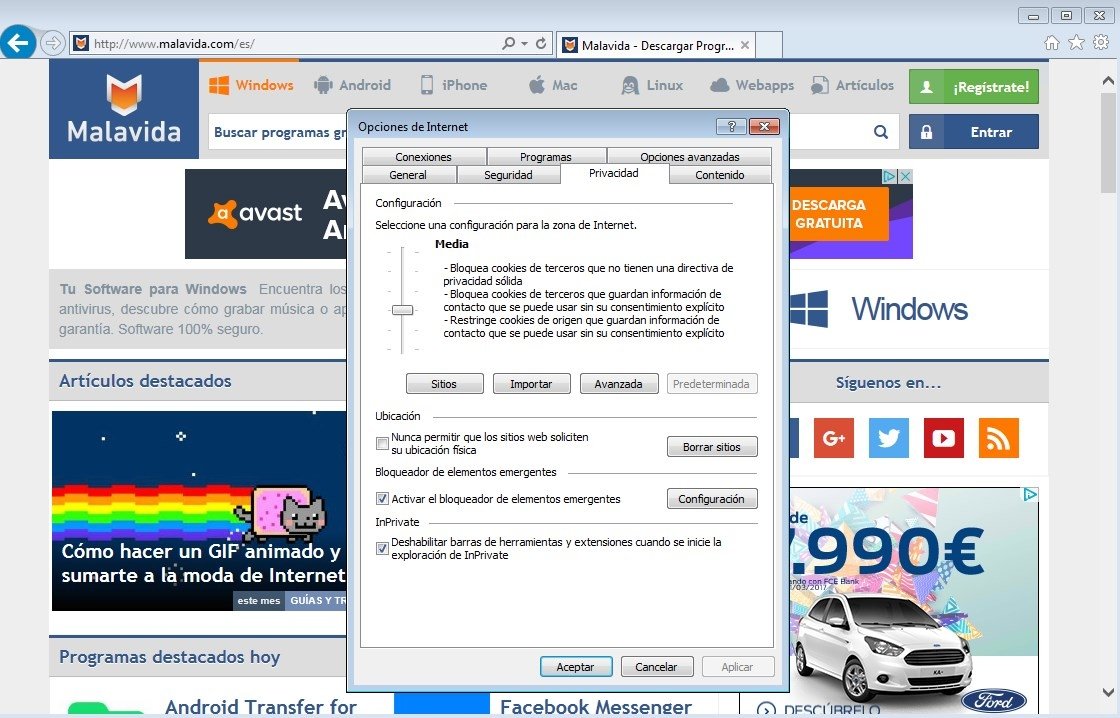Click the Help question mark in Opciones de Internet

[731, 126]
